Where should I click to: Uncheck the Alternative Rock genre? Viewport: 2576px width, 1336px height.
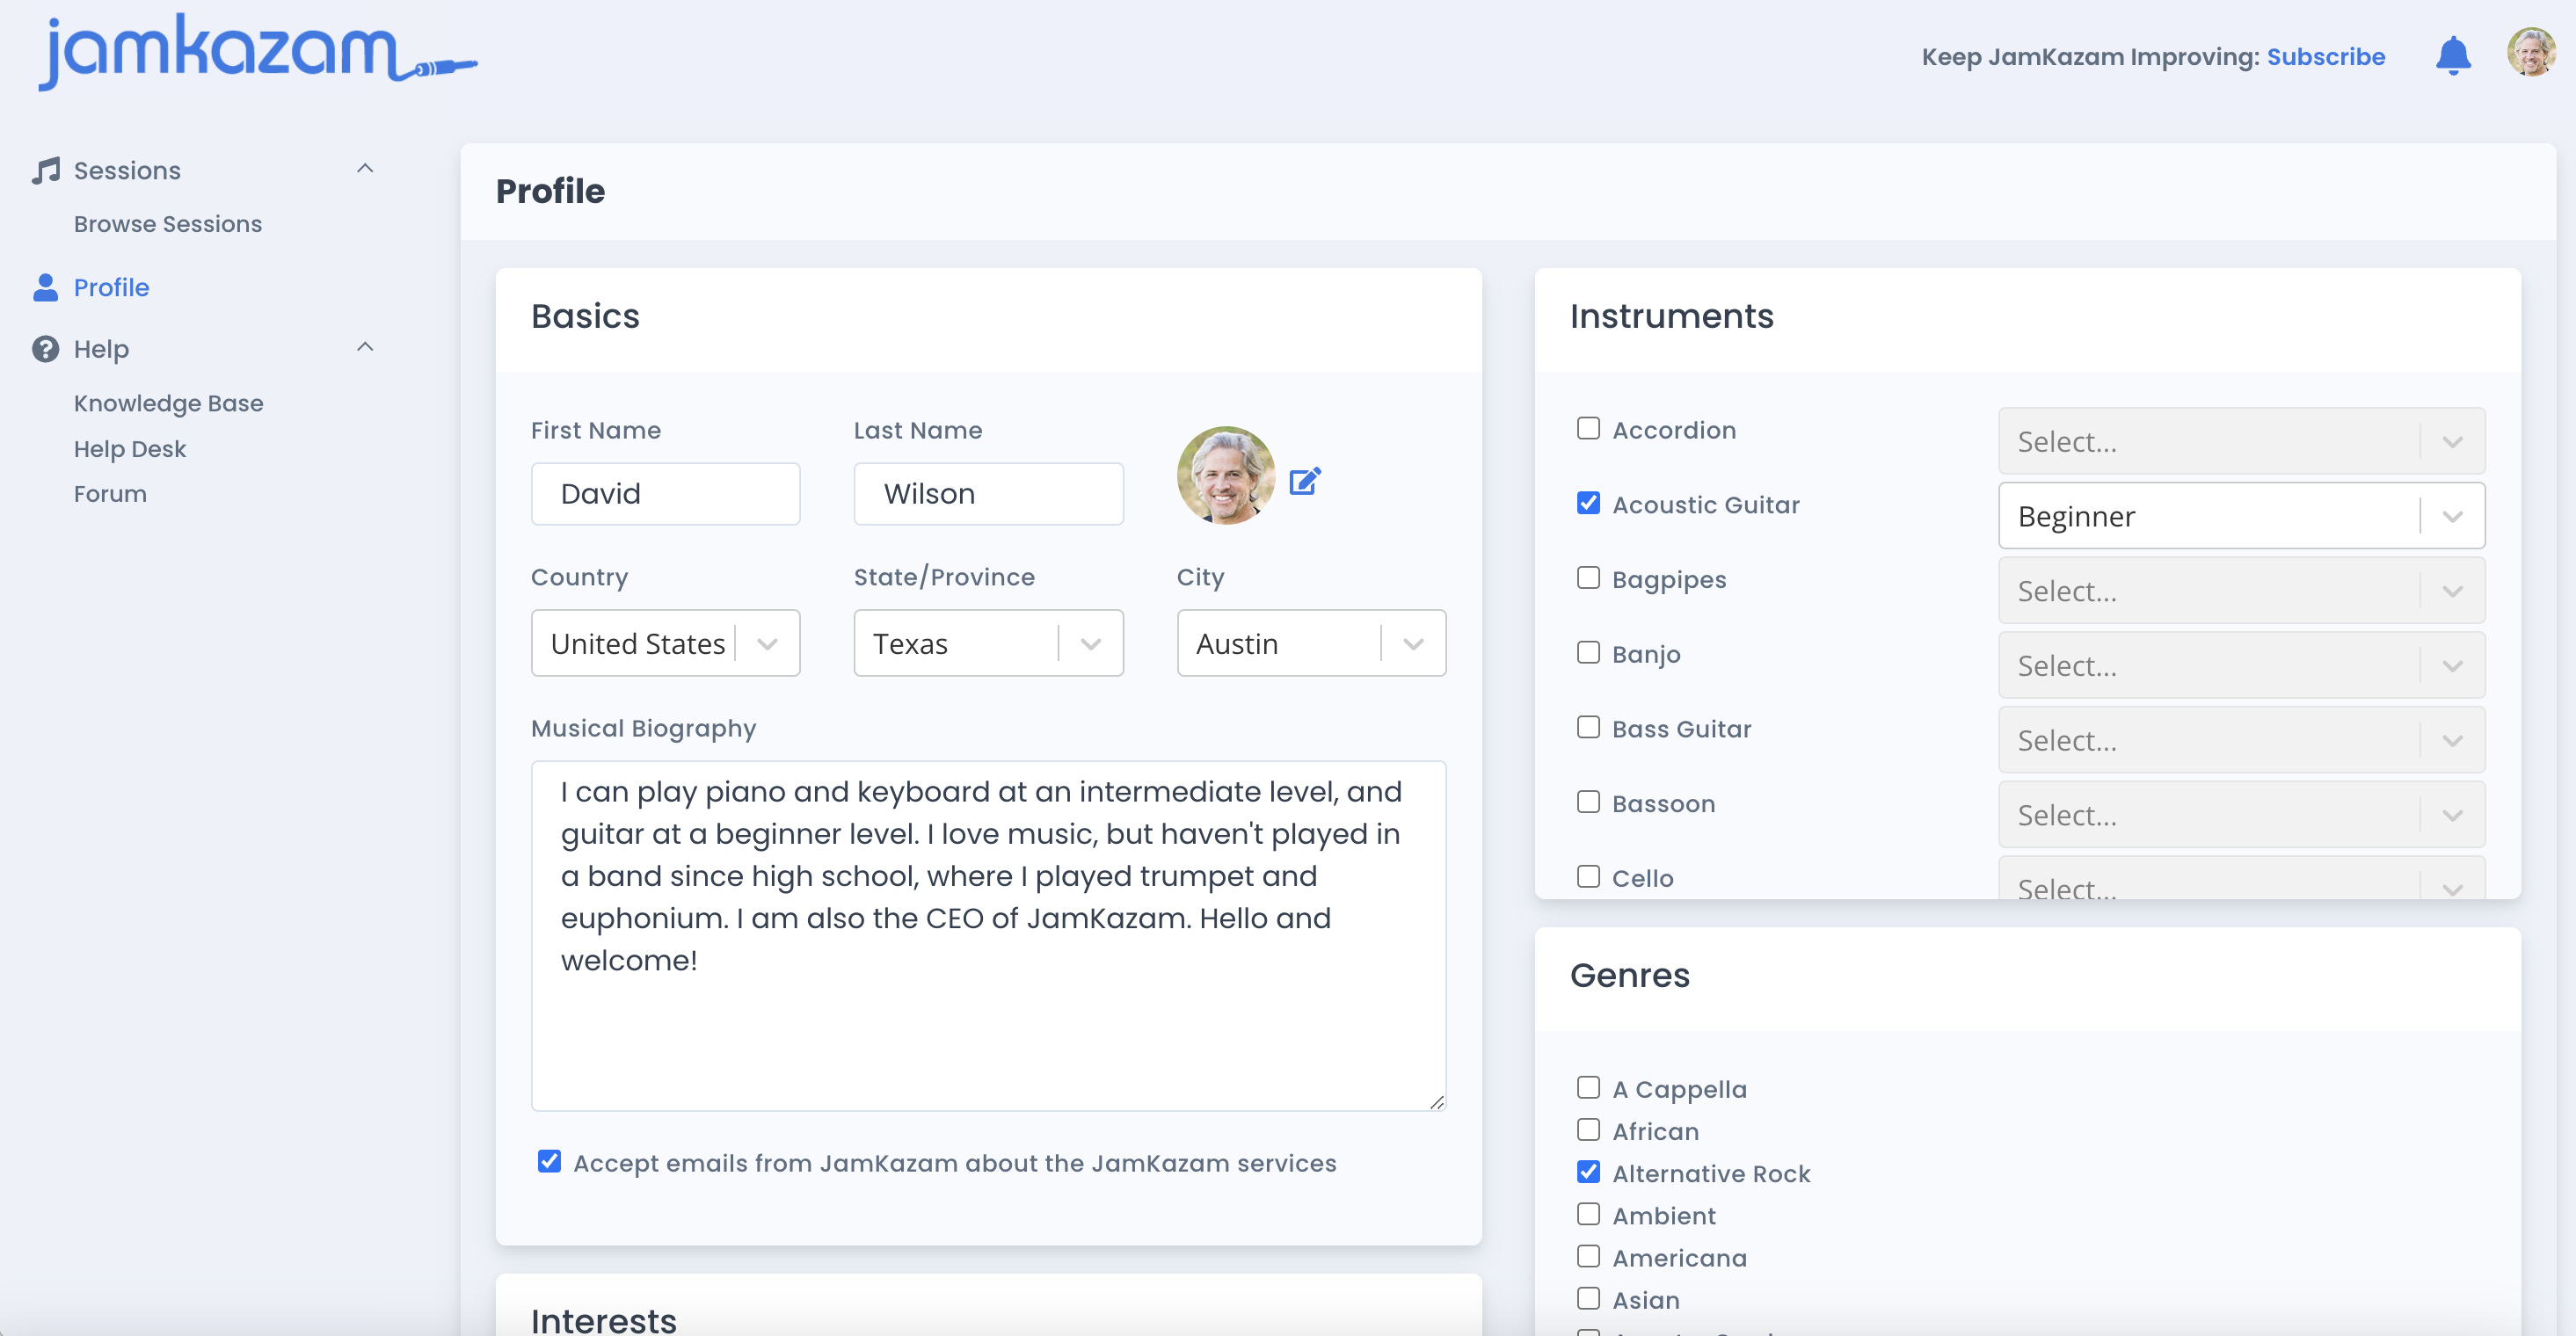(1588, 1171)
